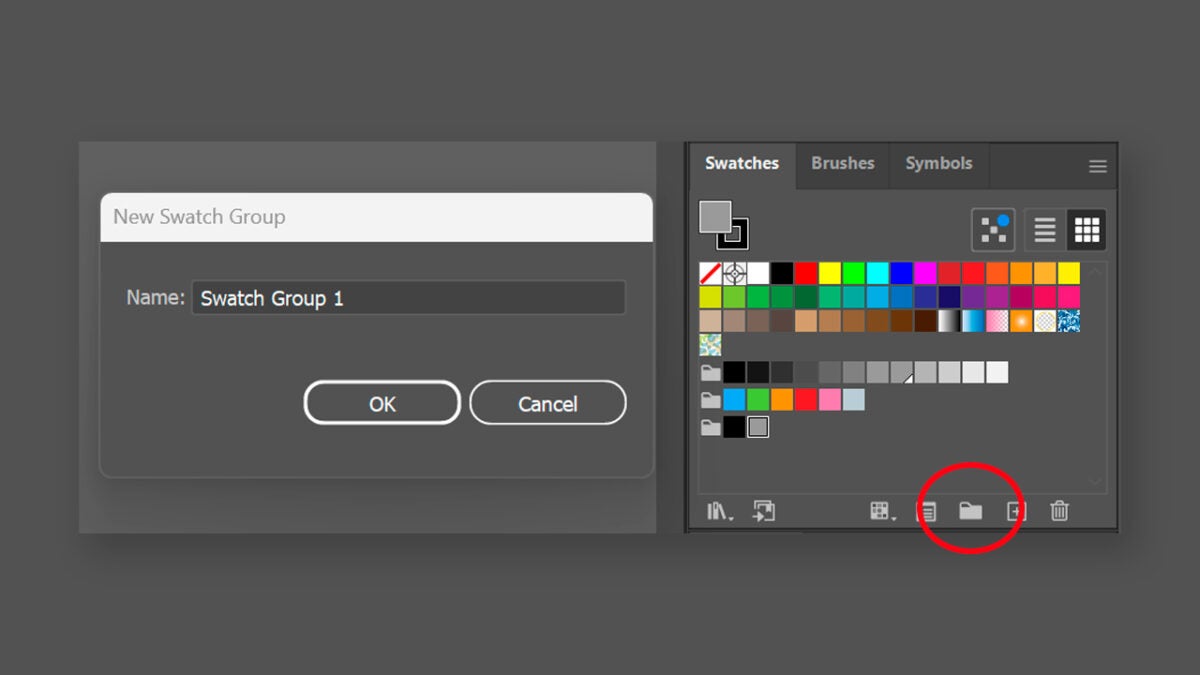1200x675 pixels.
Task: Cancel the New Swatch Group dialog
Action: (x=547, y=404)
